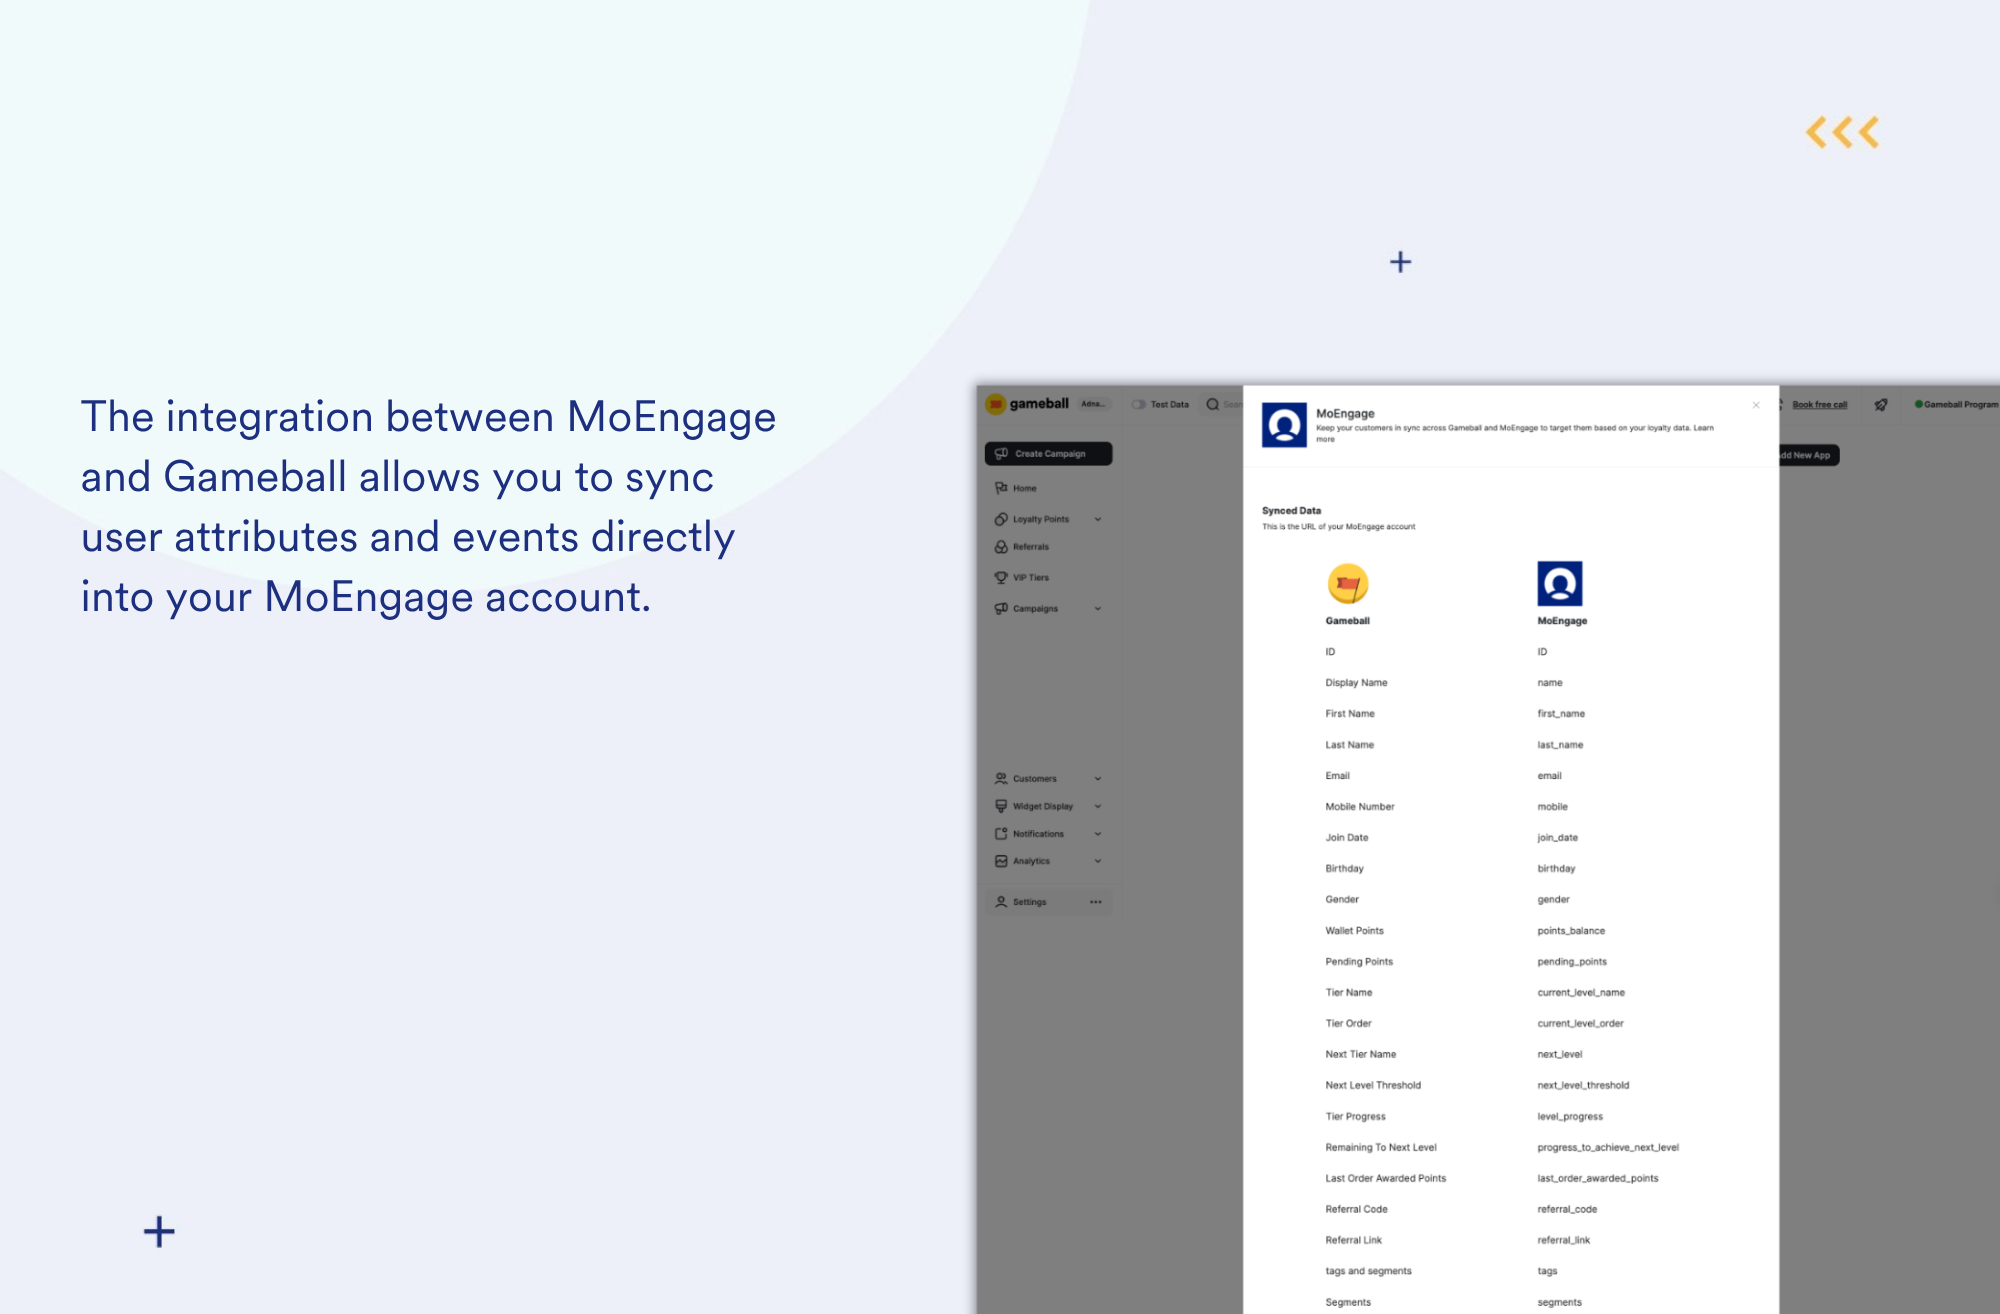Open Home via its flag icon

point(1001,488)
